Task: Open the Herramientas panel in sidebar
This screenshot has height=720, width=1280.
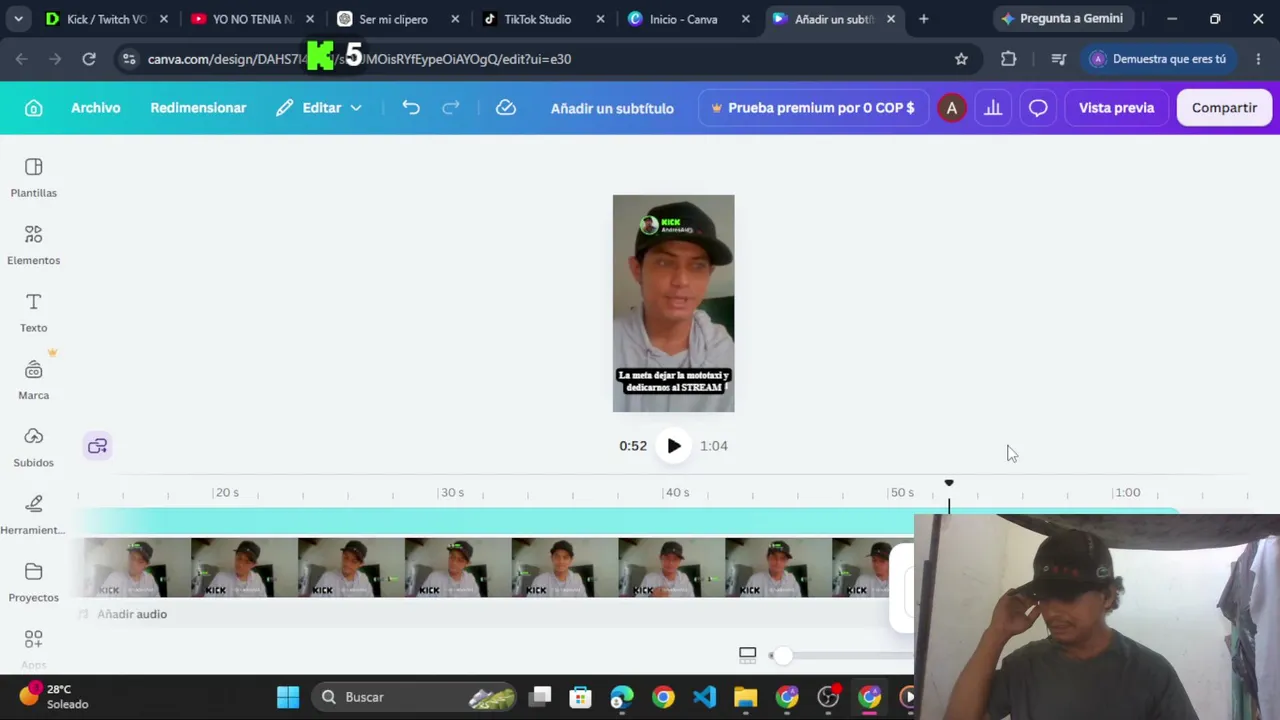Action: (34, 515)
